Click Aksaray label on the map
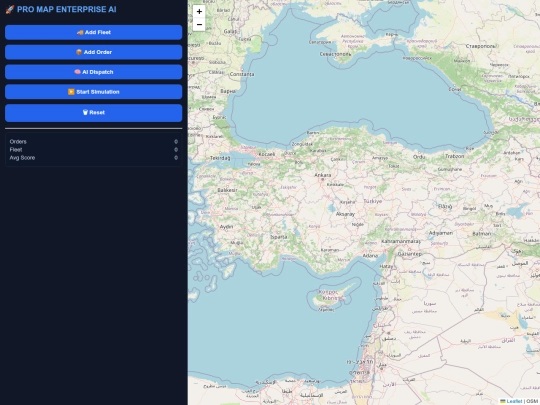This screenshot has width=540, height=405. (x=345, y=214)
